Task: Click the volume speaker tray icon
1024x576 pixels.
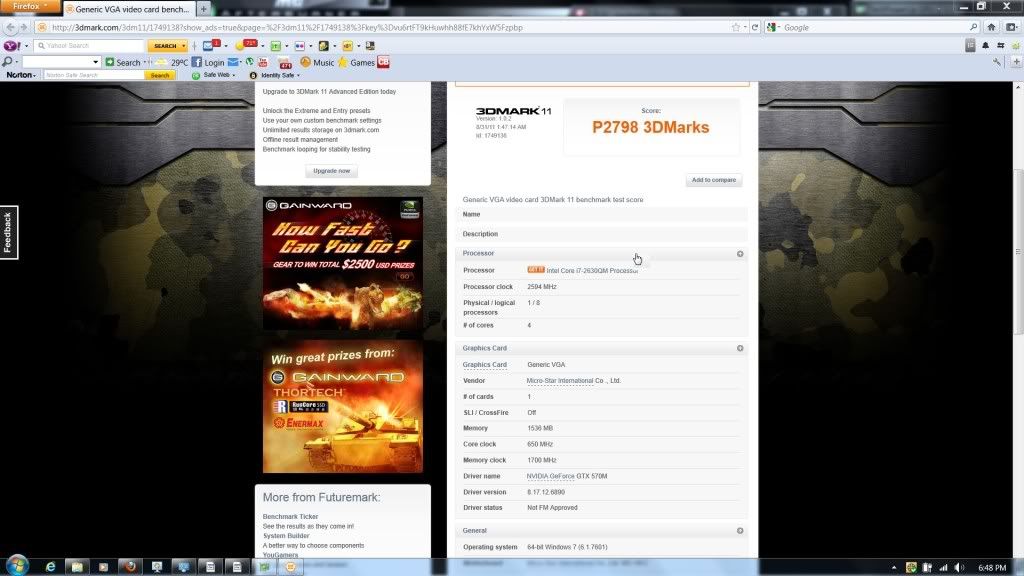Action: [959, 568]
